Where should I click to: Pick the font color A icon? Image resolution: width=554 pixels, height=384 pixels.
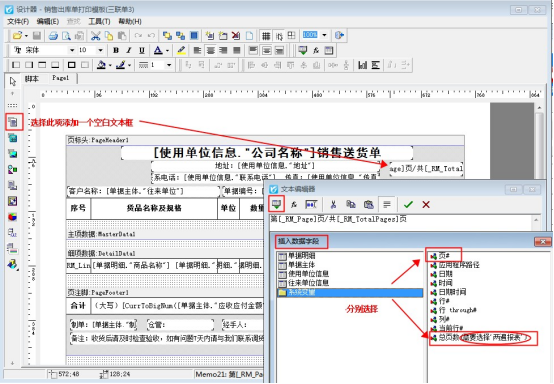click(158, 50)
